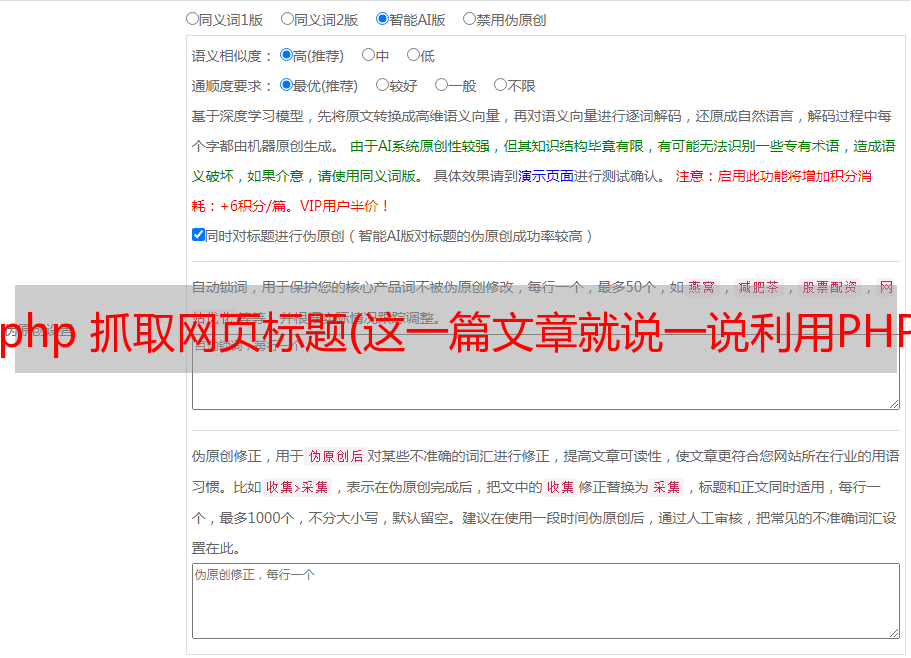Set 通顺度要求 to 一般

click(442, 85)
